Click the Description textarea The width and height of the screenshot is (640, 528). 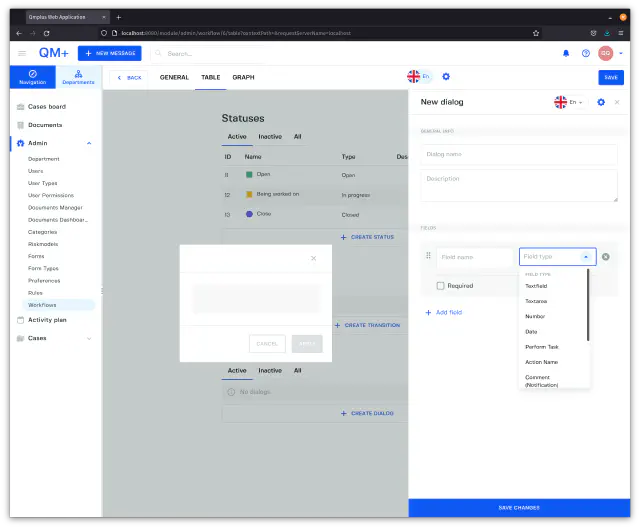[x=519, y=186]
